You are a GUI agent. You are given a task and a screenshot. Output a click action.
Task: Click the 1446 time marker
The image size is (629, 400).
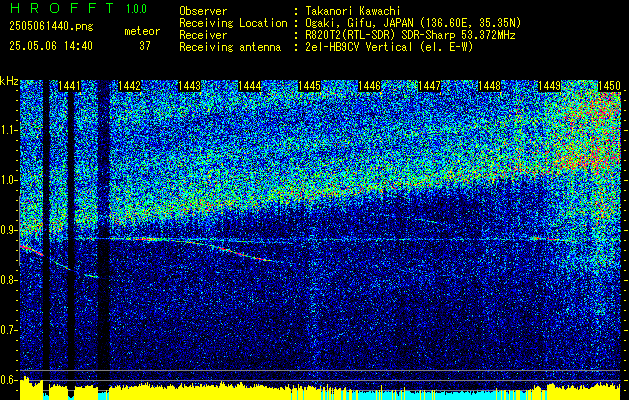point(369,85)
